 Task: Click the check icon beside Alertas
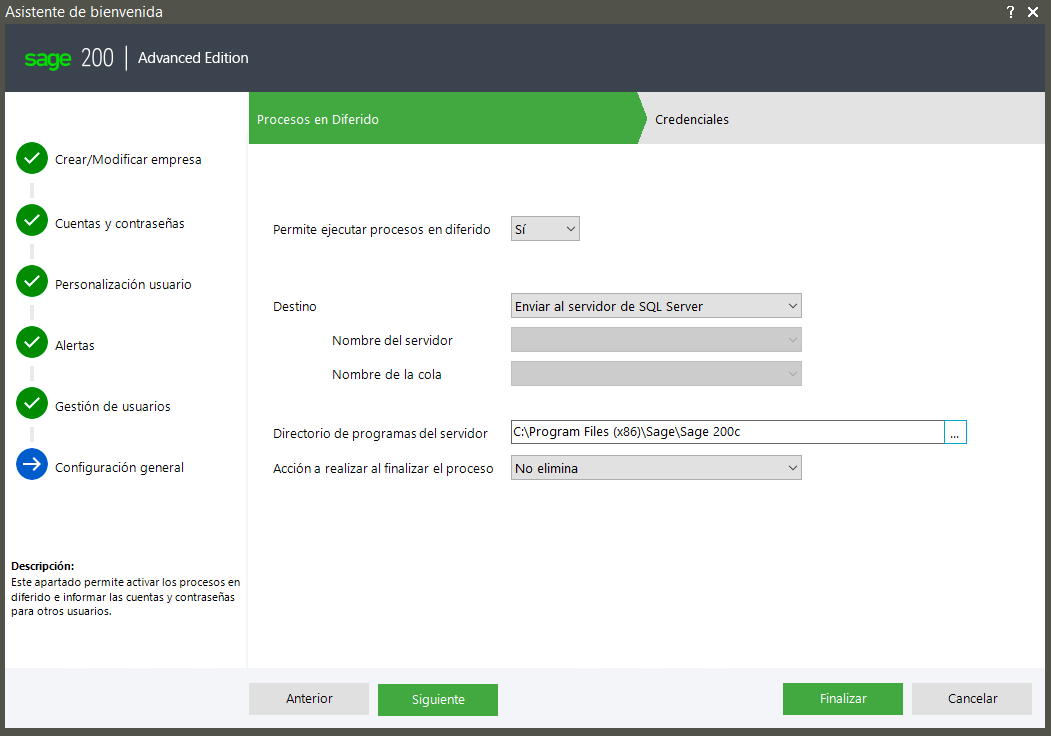point(32,342)
